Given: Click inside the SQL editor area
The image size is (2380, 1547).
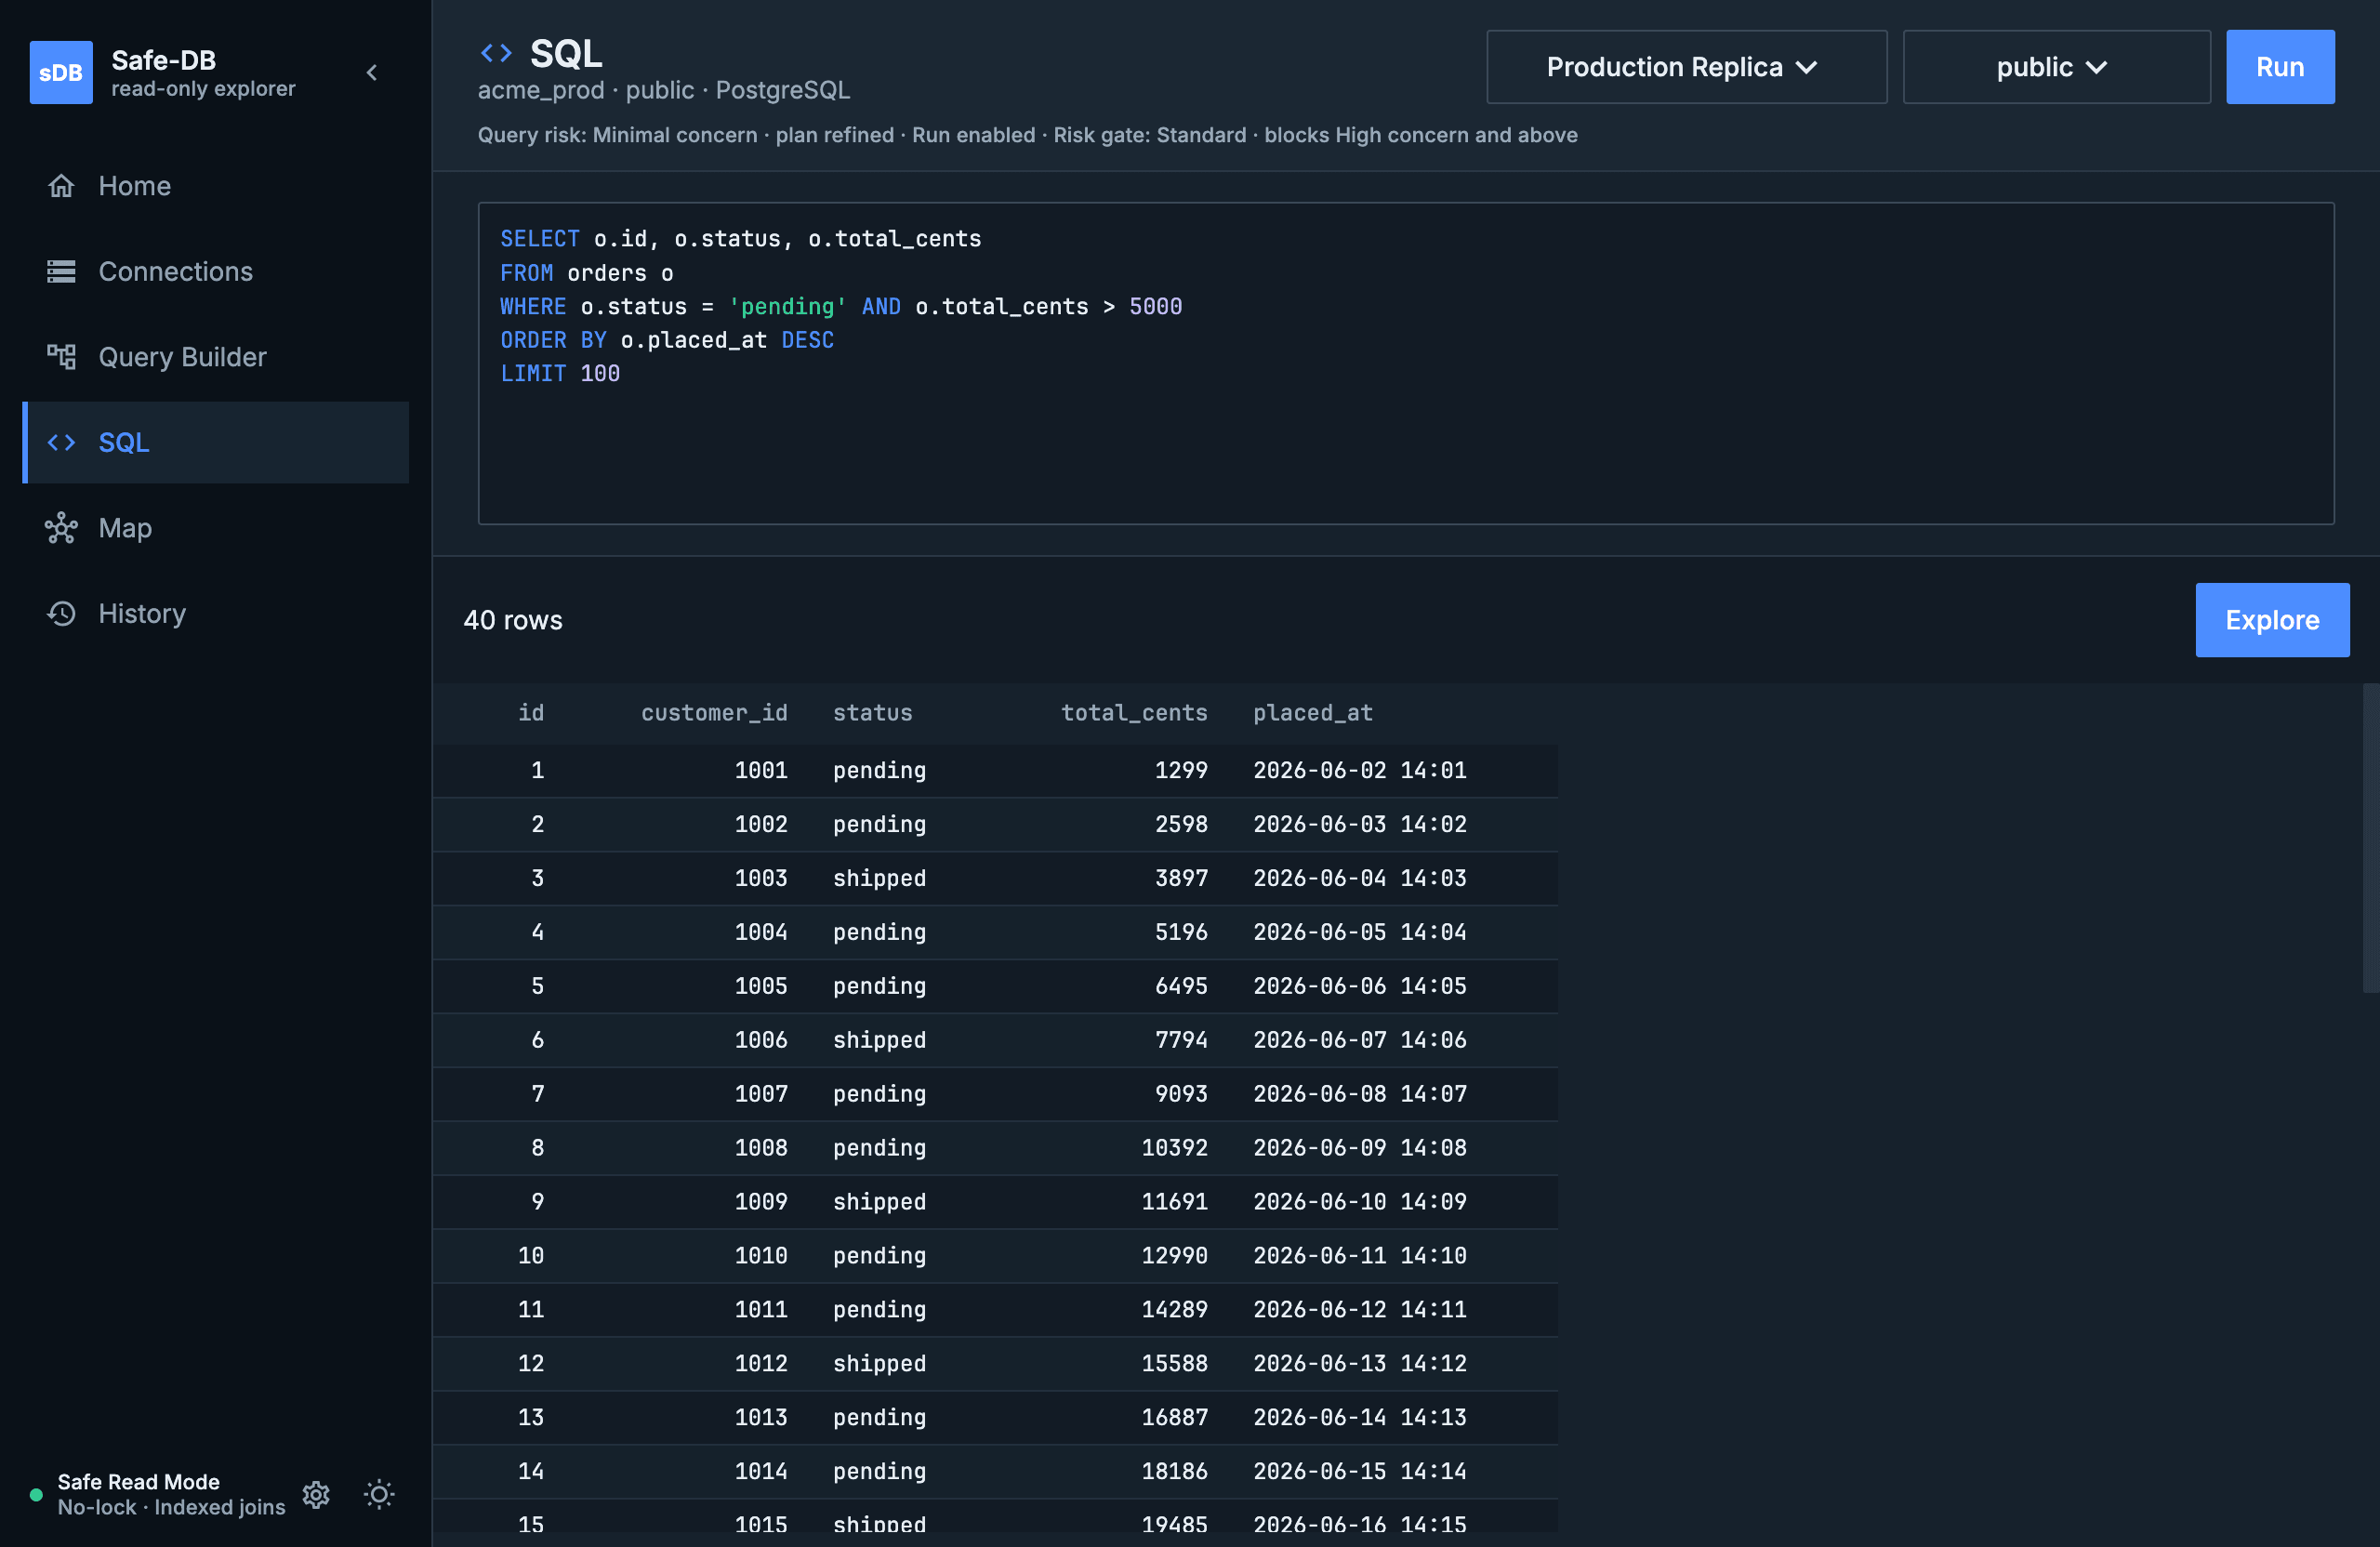Looking at the screenshot, I should (1406, 363).
